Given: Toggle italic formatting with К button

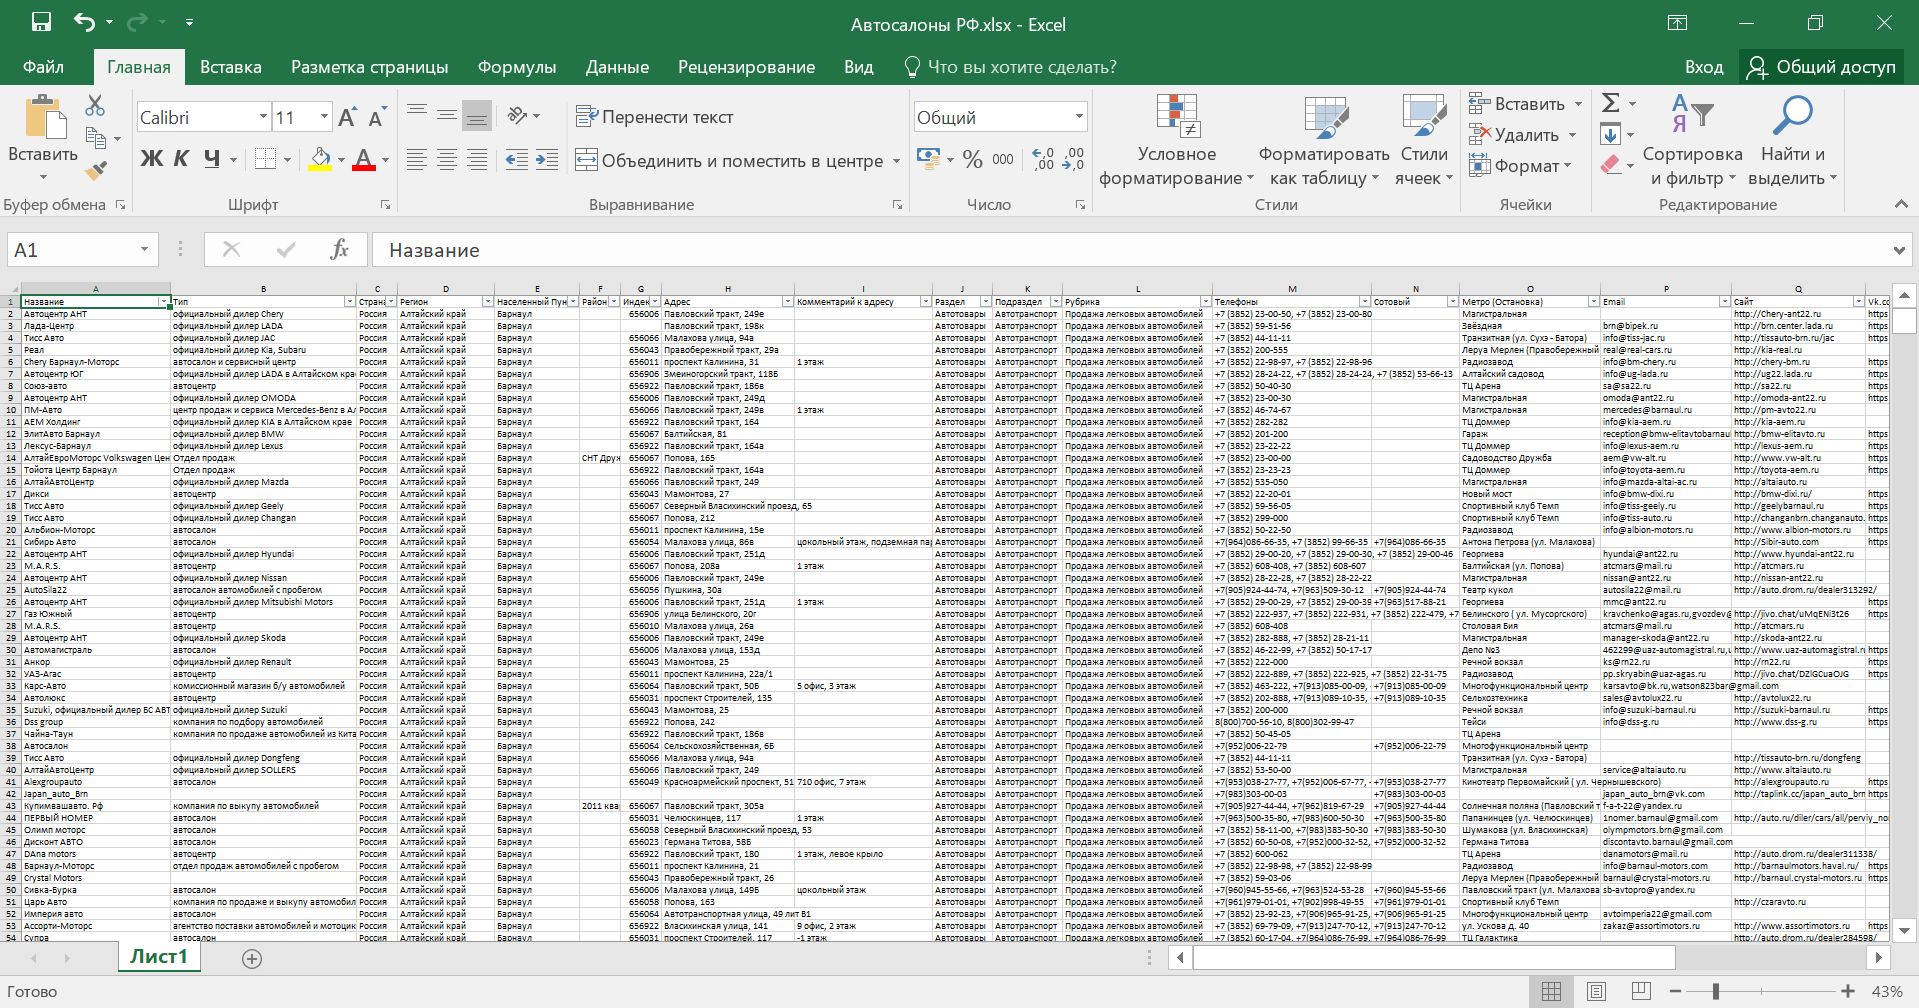Looking at the screenshot, I should click(x=181, y=159).
